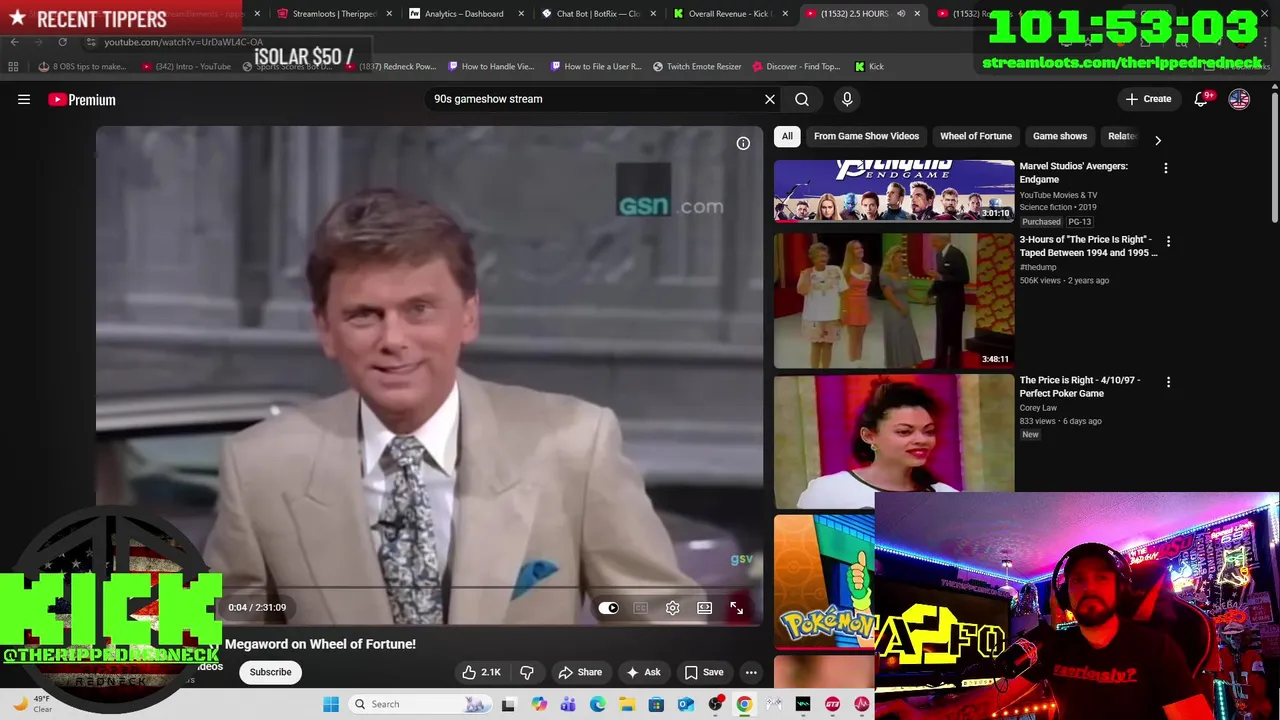This screenshot has width=1280, height=720.
Task: Clear the search box with the X
Action: click(770, 99)
